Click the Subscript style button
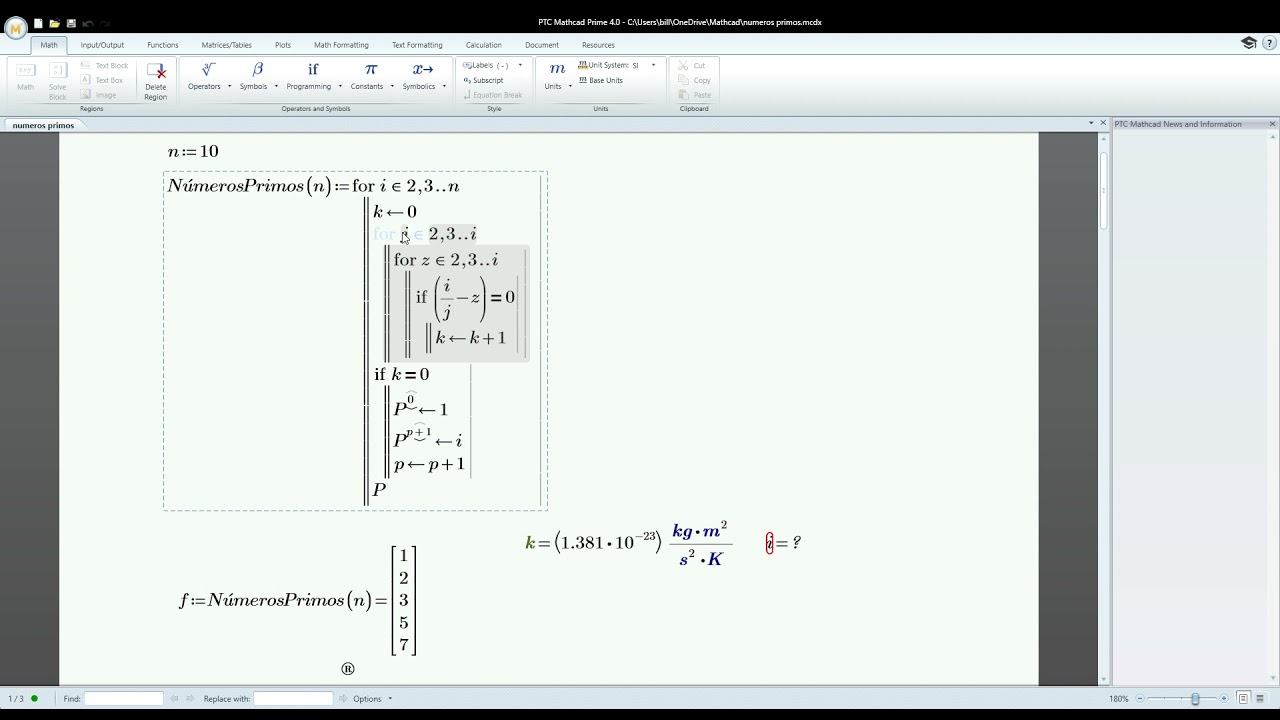The width and height of the screenshot is (1280, 720). coord(484,80)
